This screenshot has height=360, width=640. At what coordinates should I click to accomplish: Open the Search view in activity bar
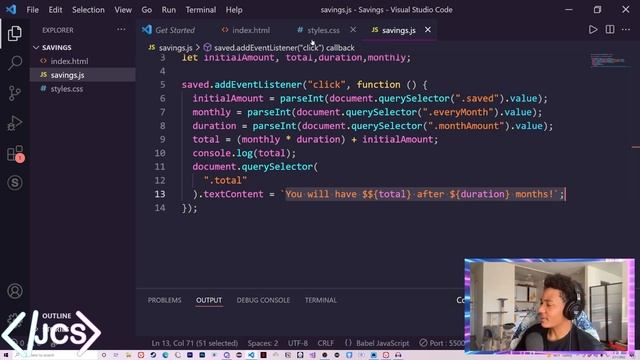(x=15, y=63)
